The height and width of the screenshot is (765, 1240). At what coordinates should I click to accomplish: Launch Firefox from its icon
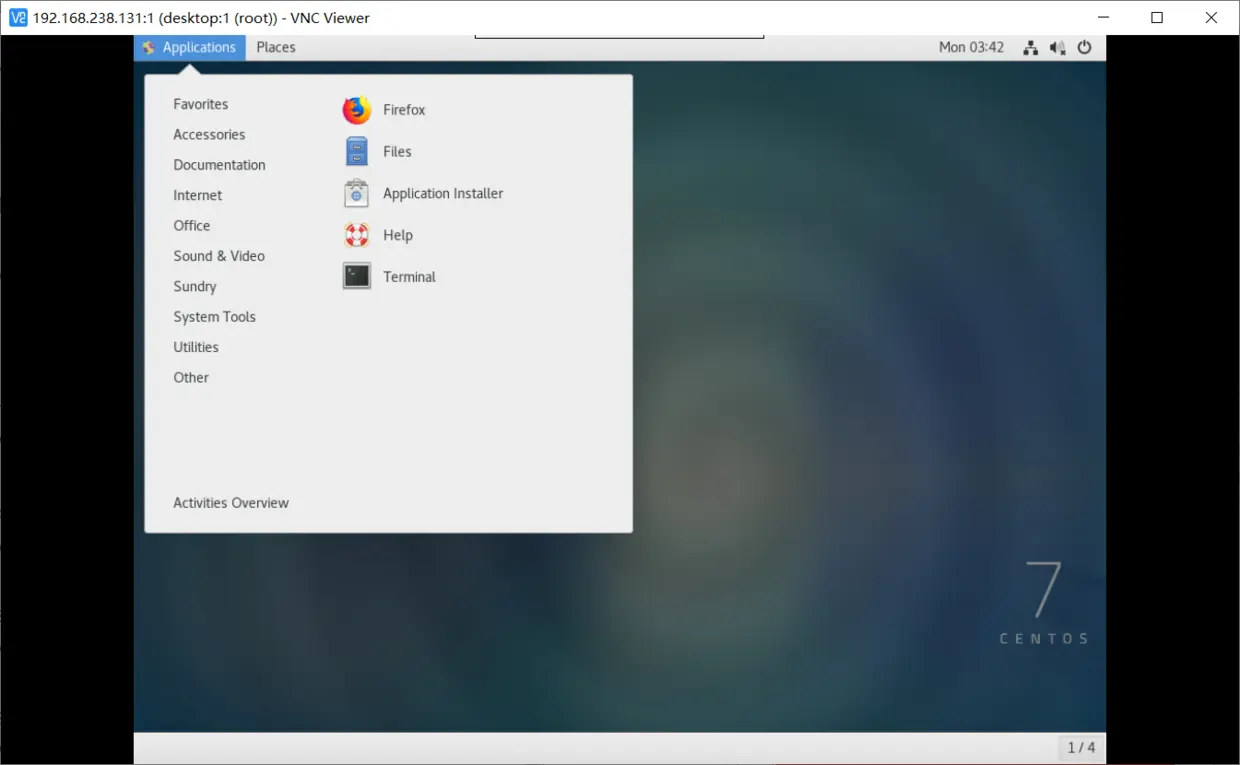point(357,110)
